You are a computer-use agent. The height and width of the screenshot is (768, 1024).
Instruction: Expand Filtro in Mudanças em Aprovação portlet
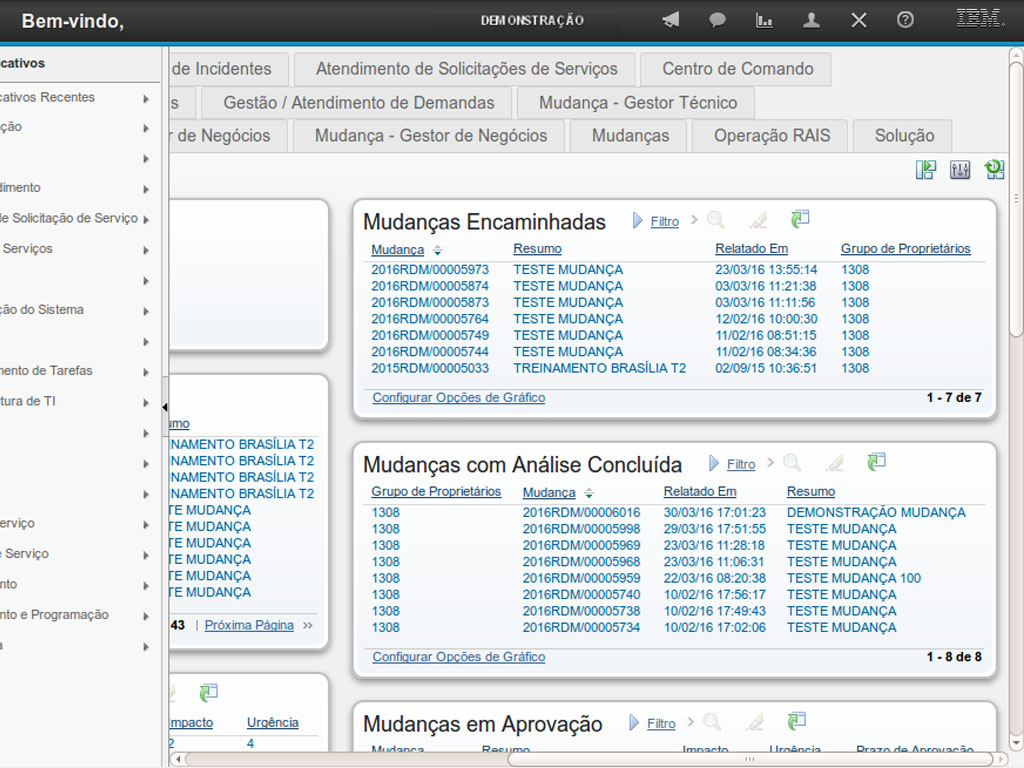click(x=661, y=723)
